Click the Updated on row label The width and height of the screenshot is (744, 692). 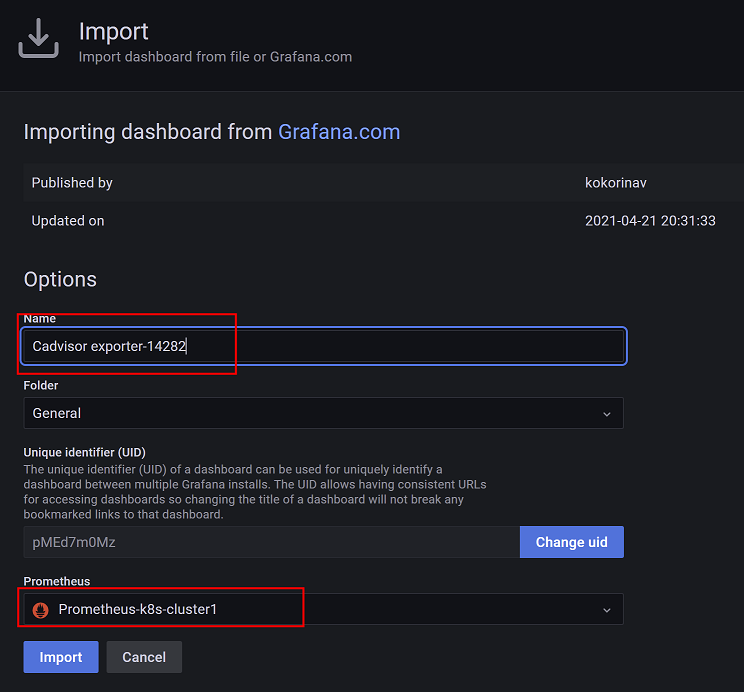click(x=68, y=221)
